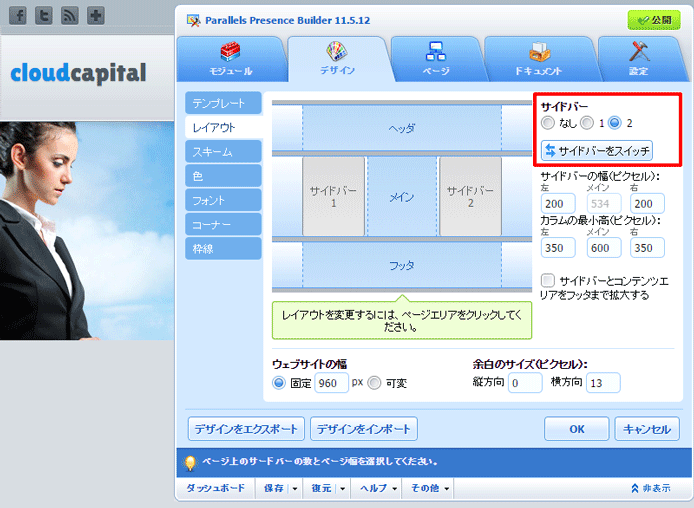Click the website width 960 input field
The image size is (694, 508).
coord(330,383)
